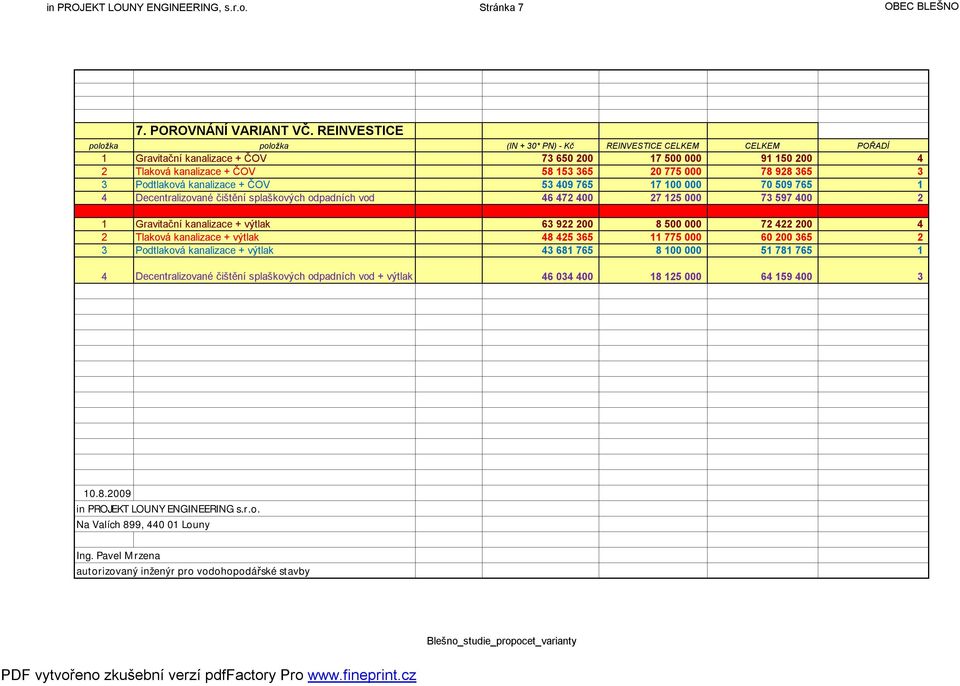Screen dimensions: 960x686
Task: Click 'Na Valích 899, 440 01 Louny' address
Action: [143, 525]
